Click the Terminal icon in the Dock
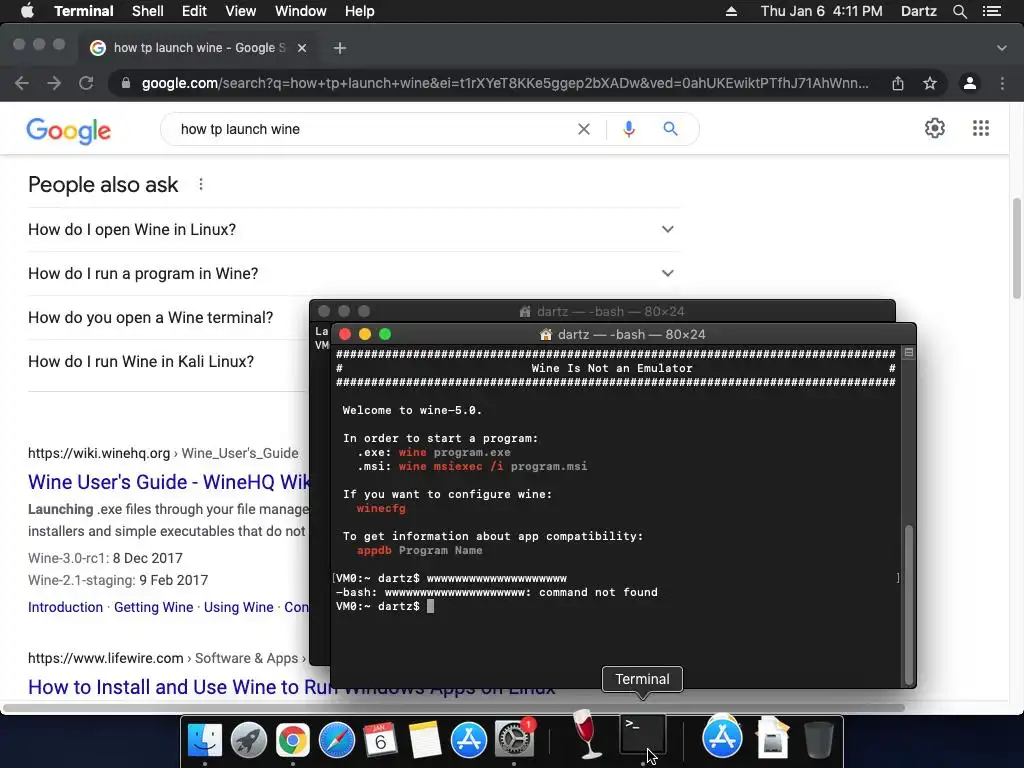 pyautogui.click(x=643, y=735)
